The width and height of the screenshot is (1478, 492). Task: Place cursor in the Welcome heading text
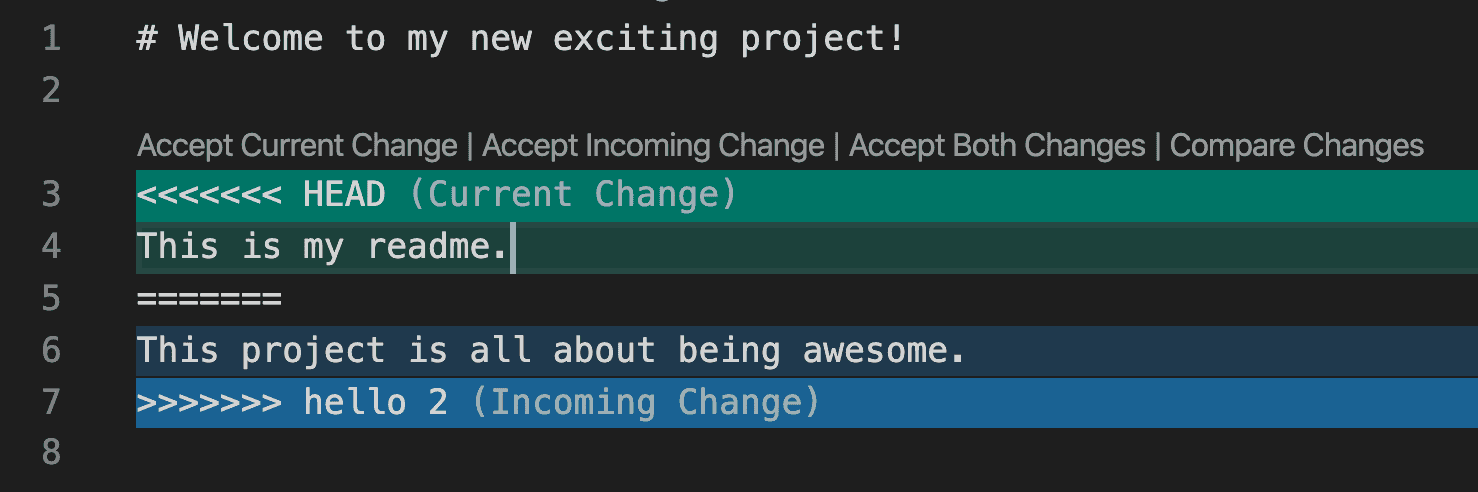click(x=521, y=40)
